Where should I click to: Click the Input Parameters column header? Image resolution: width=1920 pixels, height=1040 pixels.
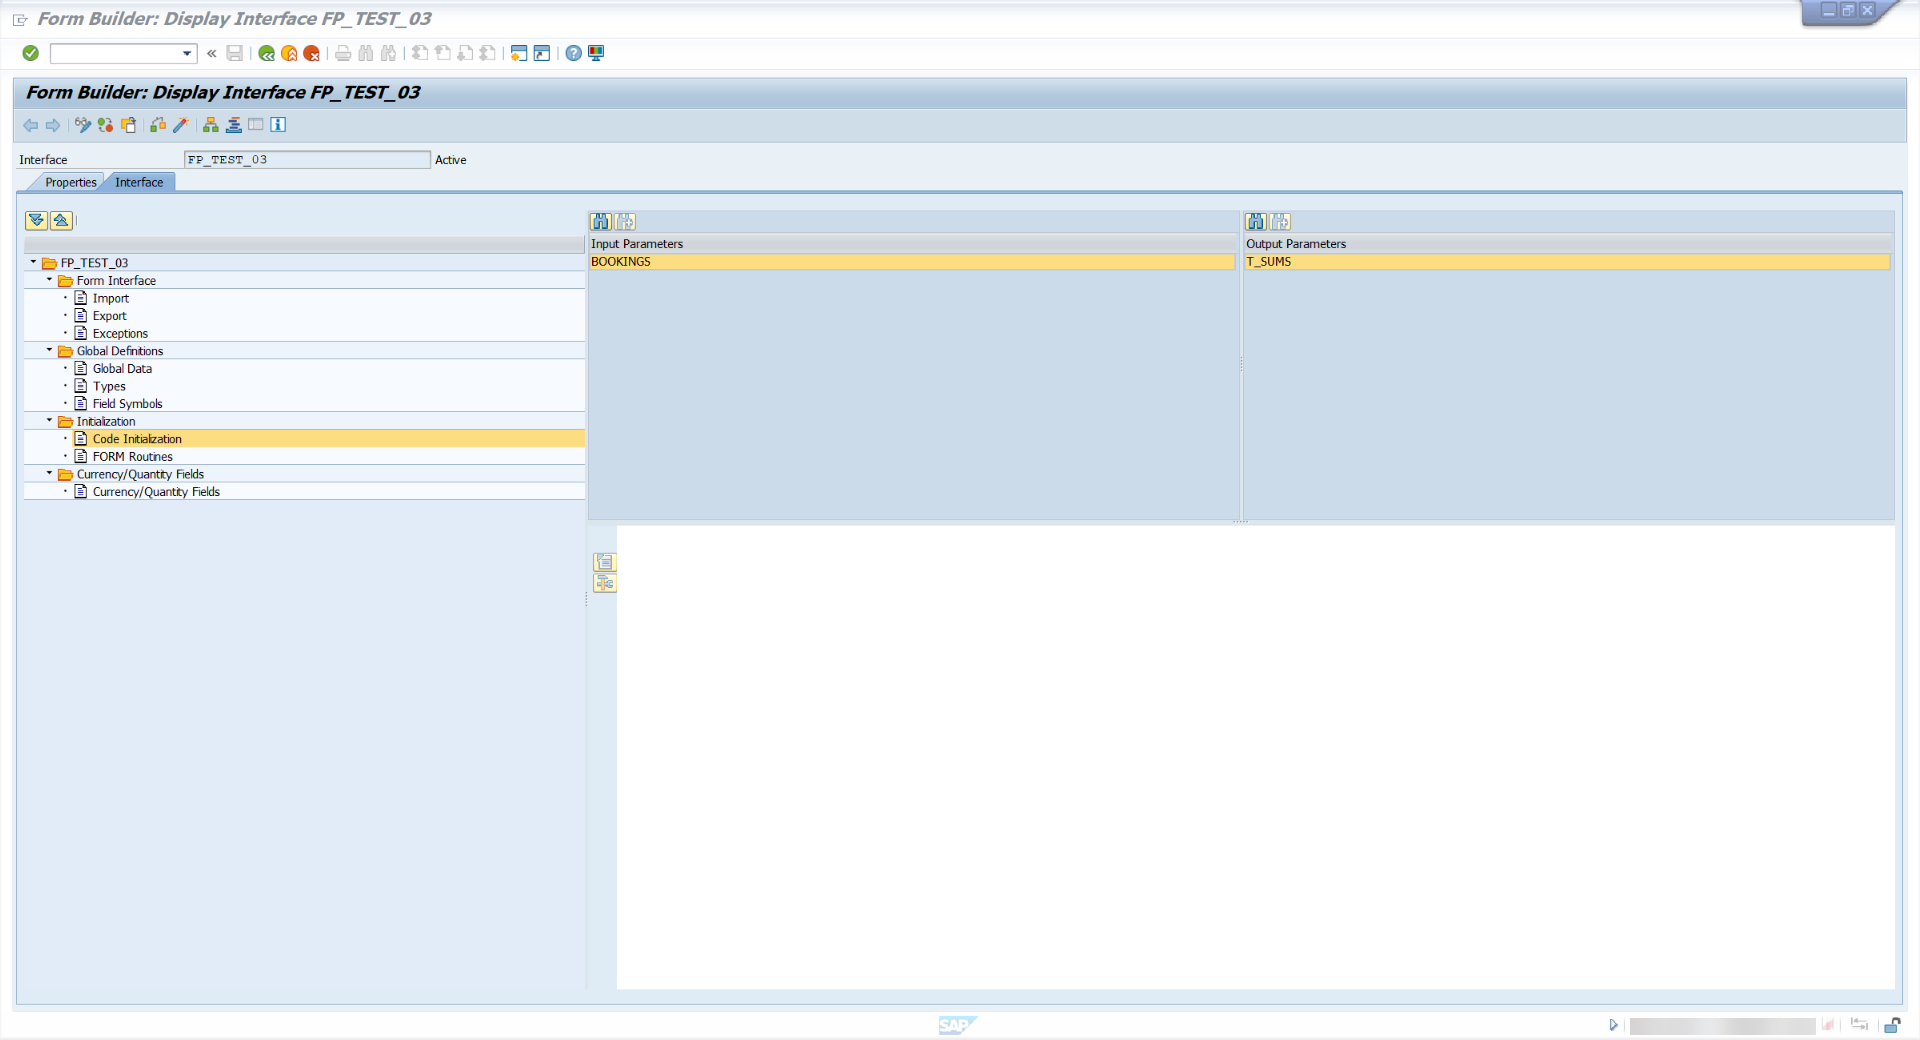coord(912,244)
